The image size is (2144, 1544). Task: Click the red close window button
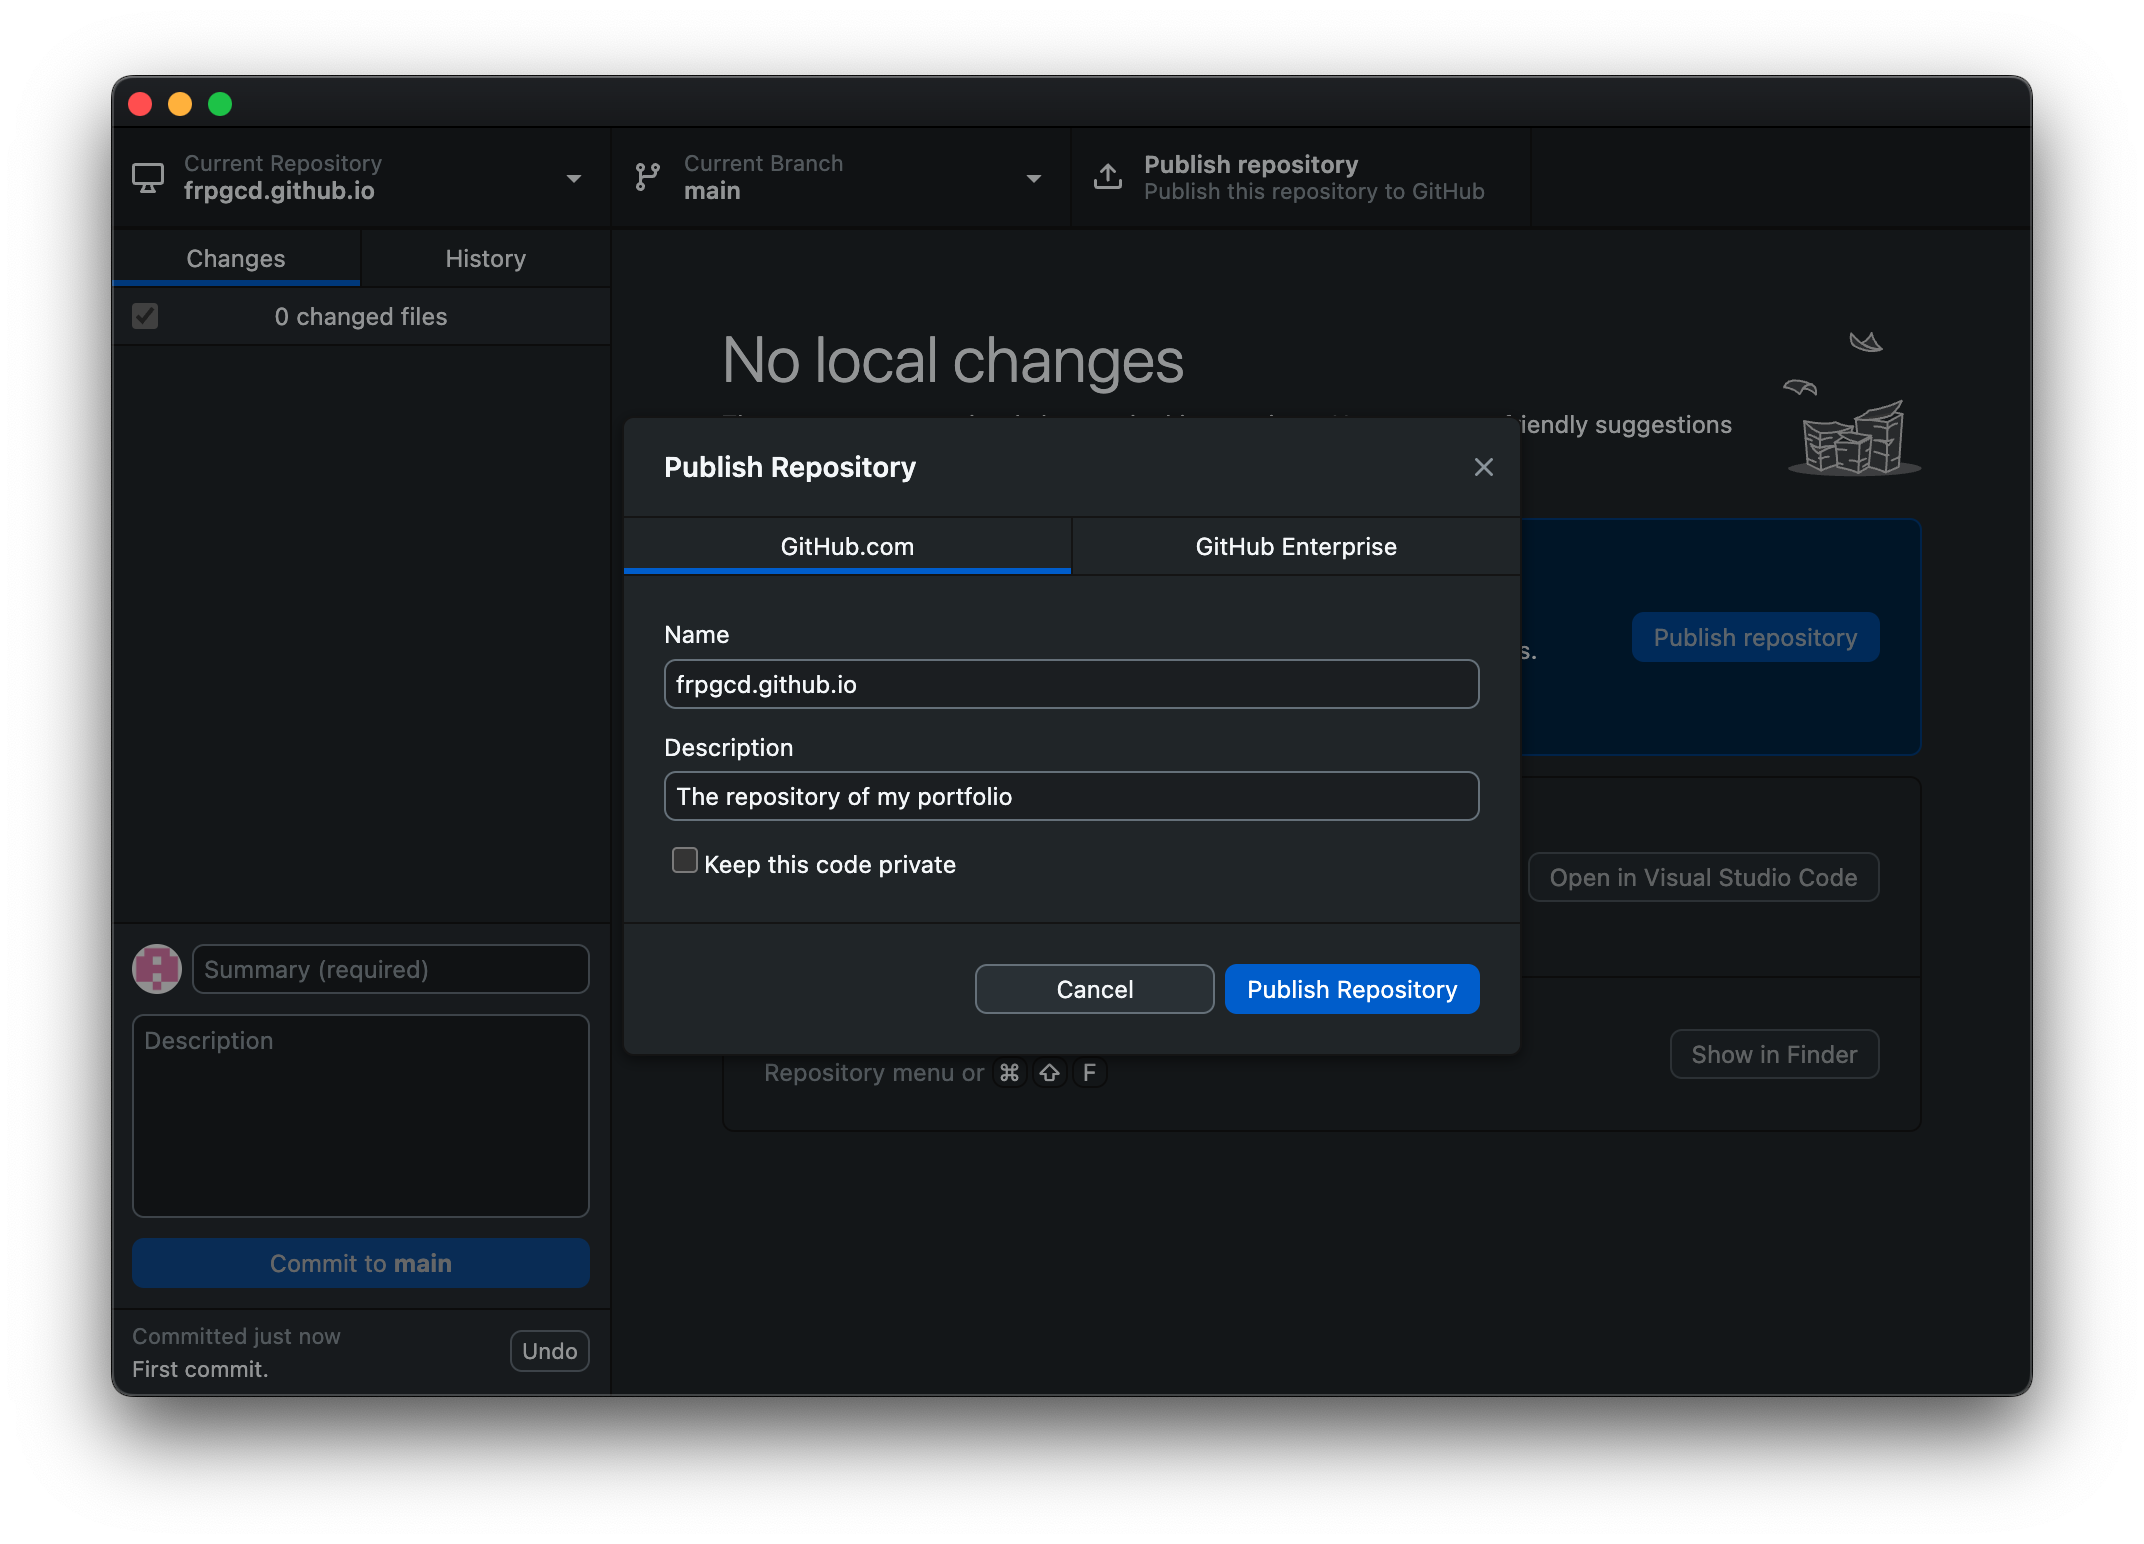(x=141, y=104)
